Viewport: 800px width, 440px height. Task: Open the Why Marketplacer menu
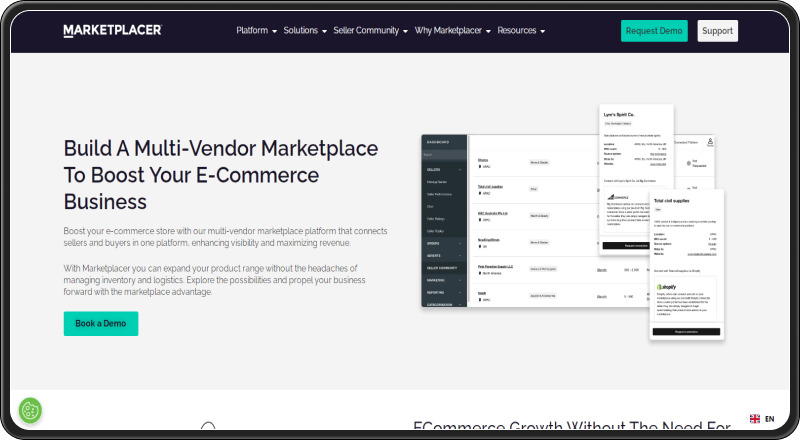pyautogui.click(x=452, y=31)
